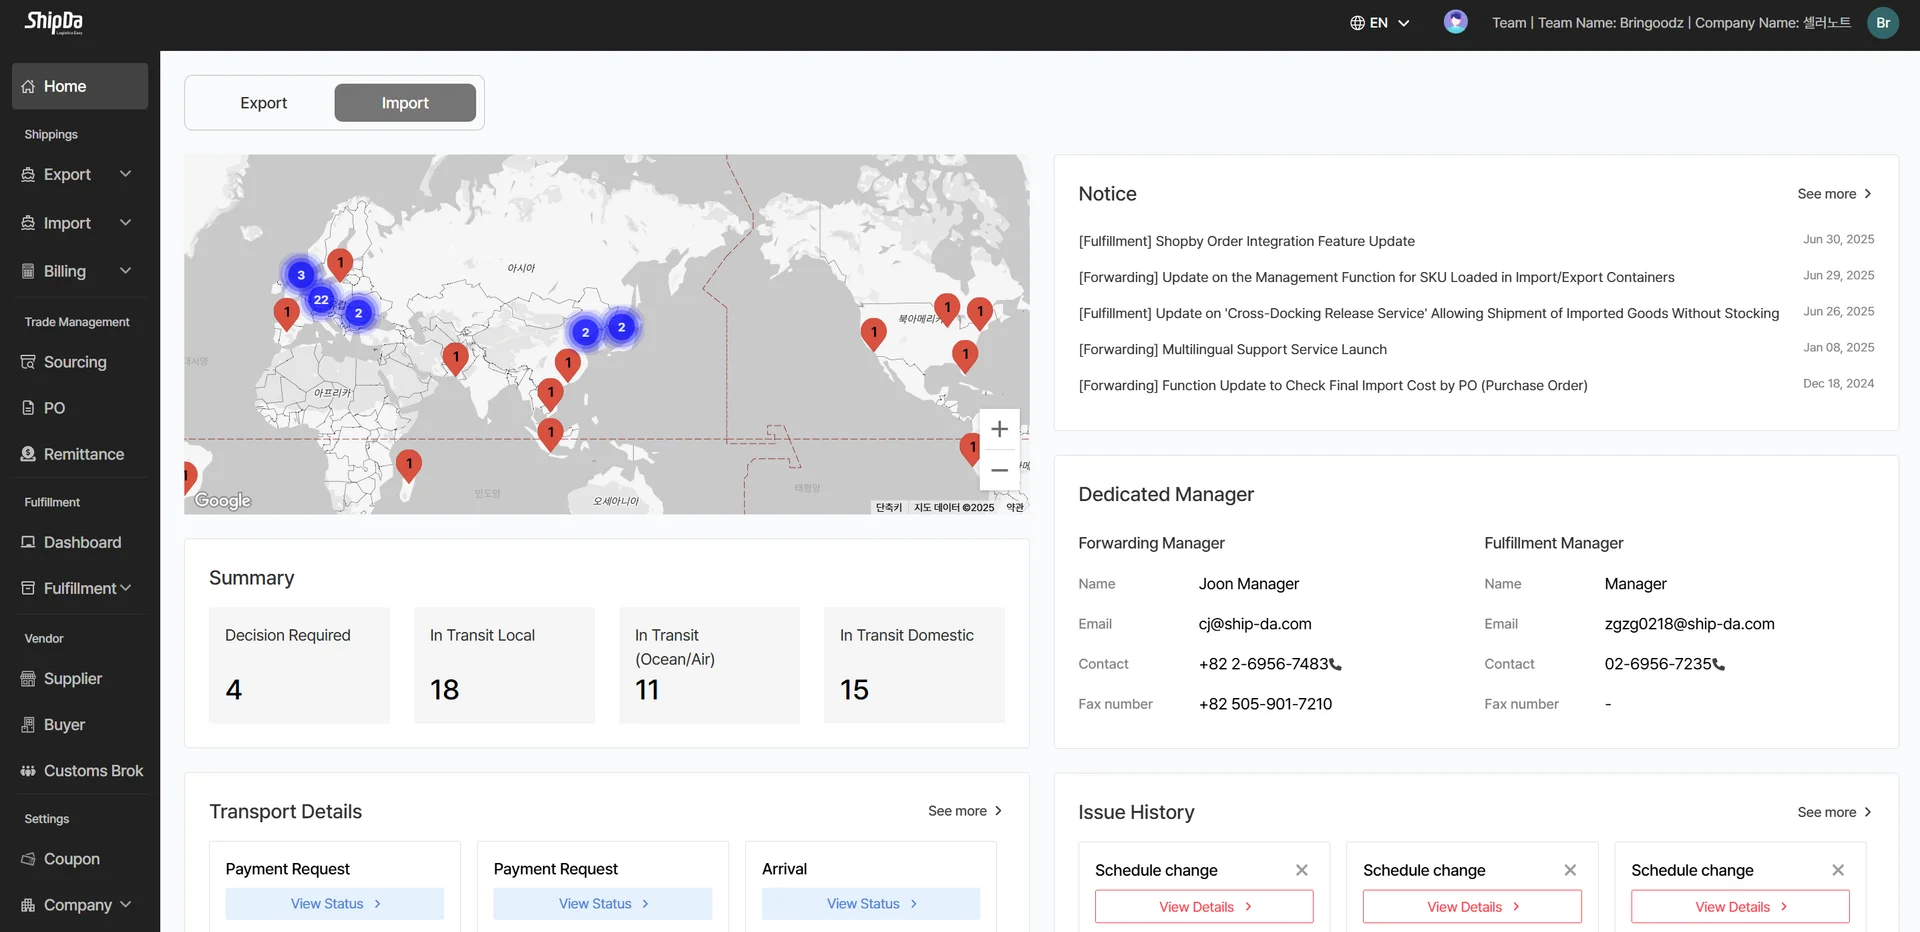Click the Br user avatar
Screen dimensions: 1920x932
[x=1883, y=23]
